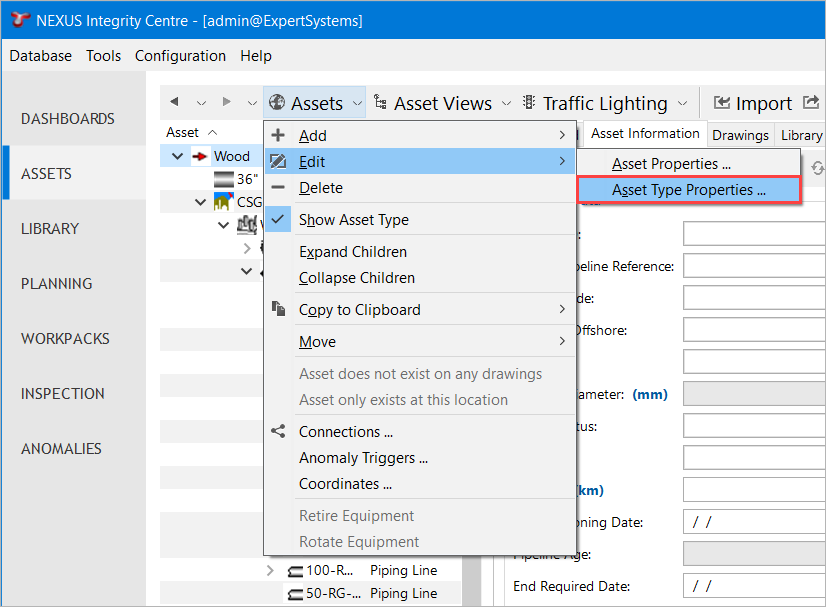The width and height of the screenshot is (826, 607).
Task: Toggle the Show Asset Type checkmark
Action: tap(278, 220)
